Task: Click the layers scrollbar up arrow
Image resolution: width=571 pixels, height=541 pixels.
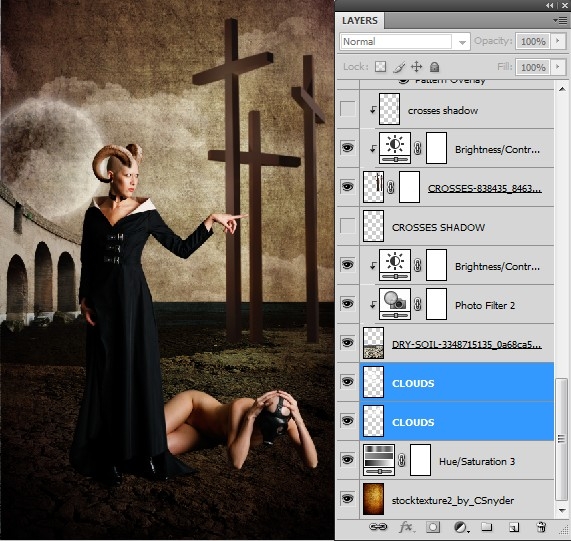Action: click(x=562, y=89)
